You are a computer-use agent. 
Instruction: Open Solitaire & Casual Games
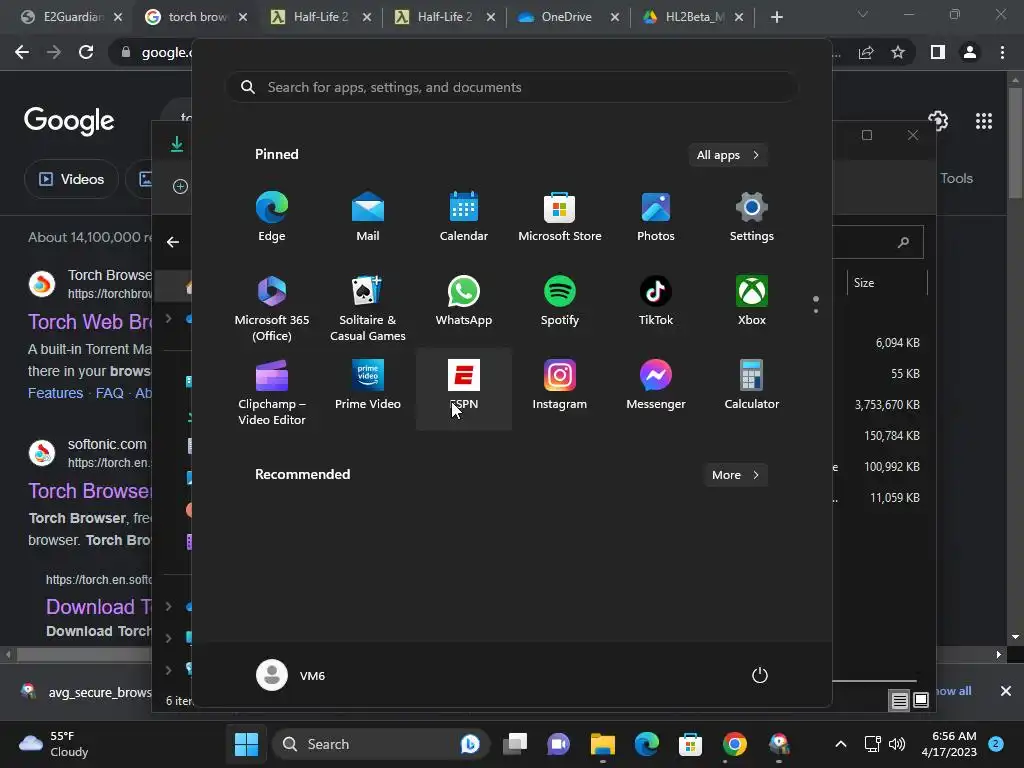click(x=368, y=308)
